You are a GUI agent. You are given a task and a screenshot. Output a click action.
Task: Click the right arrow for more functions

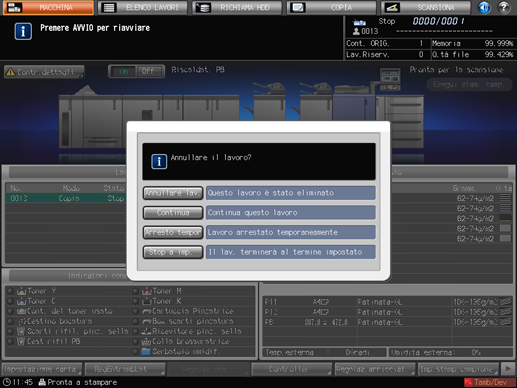(508, 369)
